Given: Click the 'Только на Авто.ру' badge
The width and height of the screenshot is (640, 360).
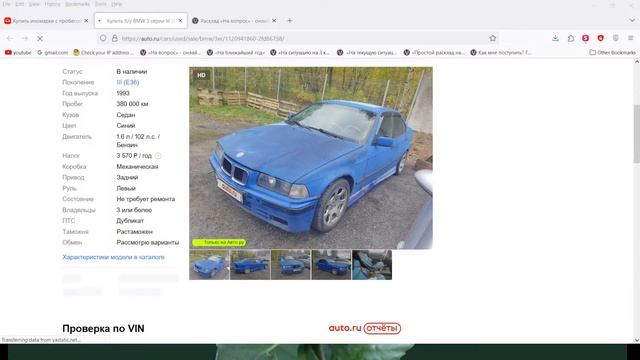Looking at the screenshot, I should tap(219, 242).
